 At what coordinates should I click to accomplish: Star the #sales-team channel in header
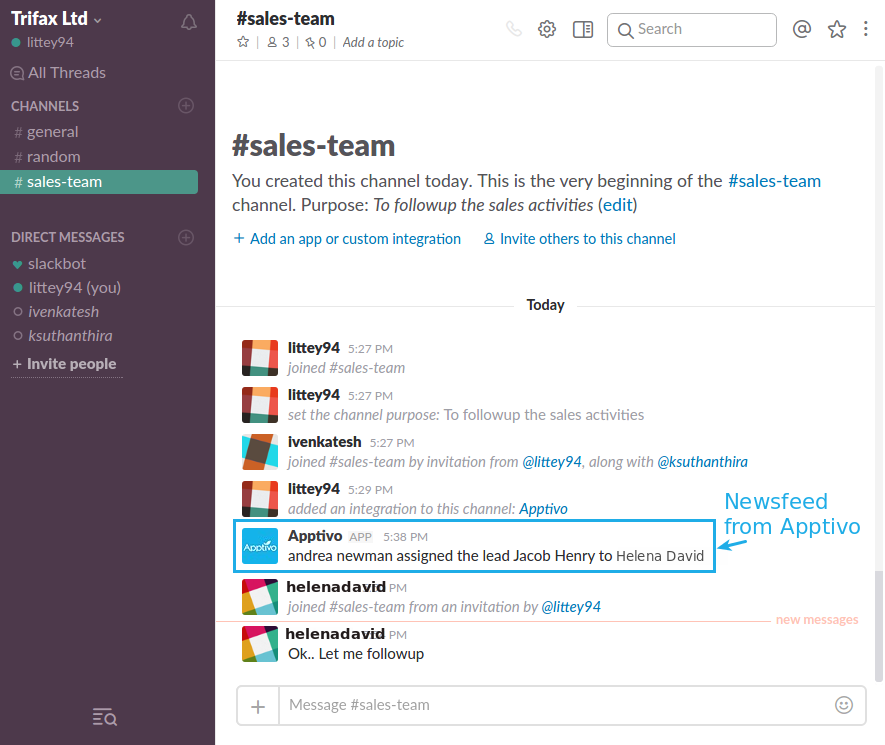[x=243, y=42]
